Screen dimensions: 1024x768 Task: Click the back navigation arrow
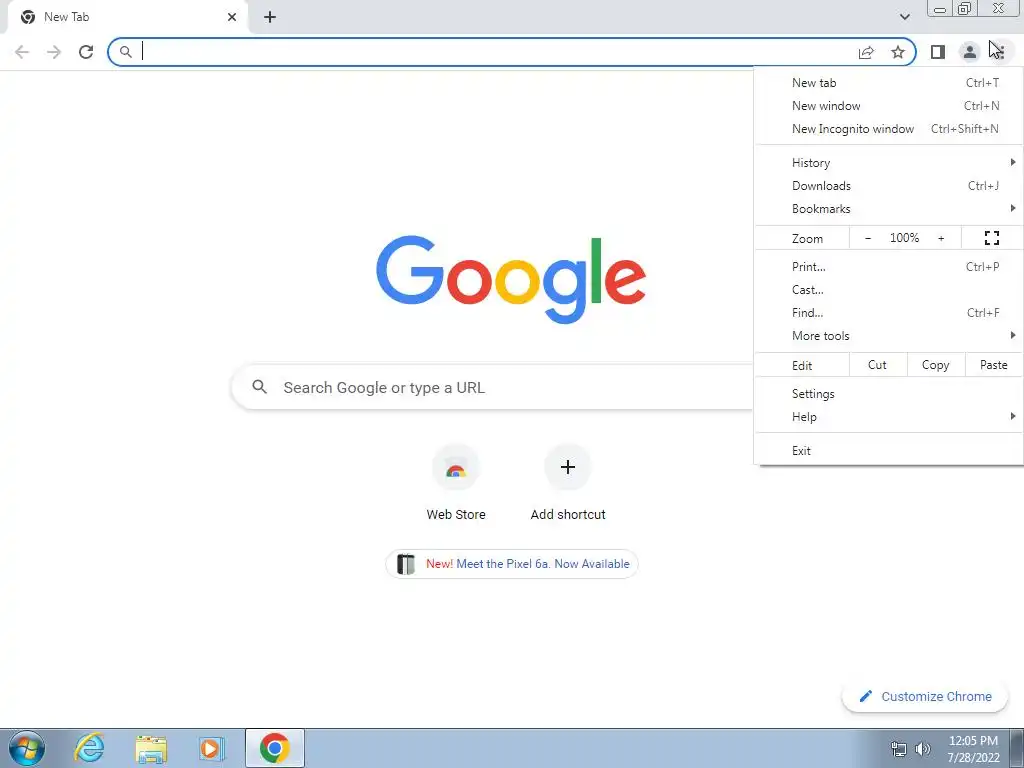coord(22,52)
